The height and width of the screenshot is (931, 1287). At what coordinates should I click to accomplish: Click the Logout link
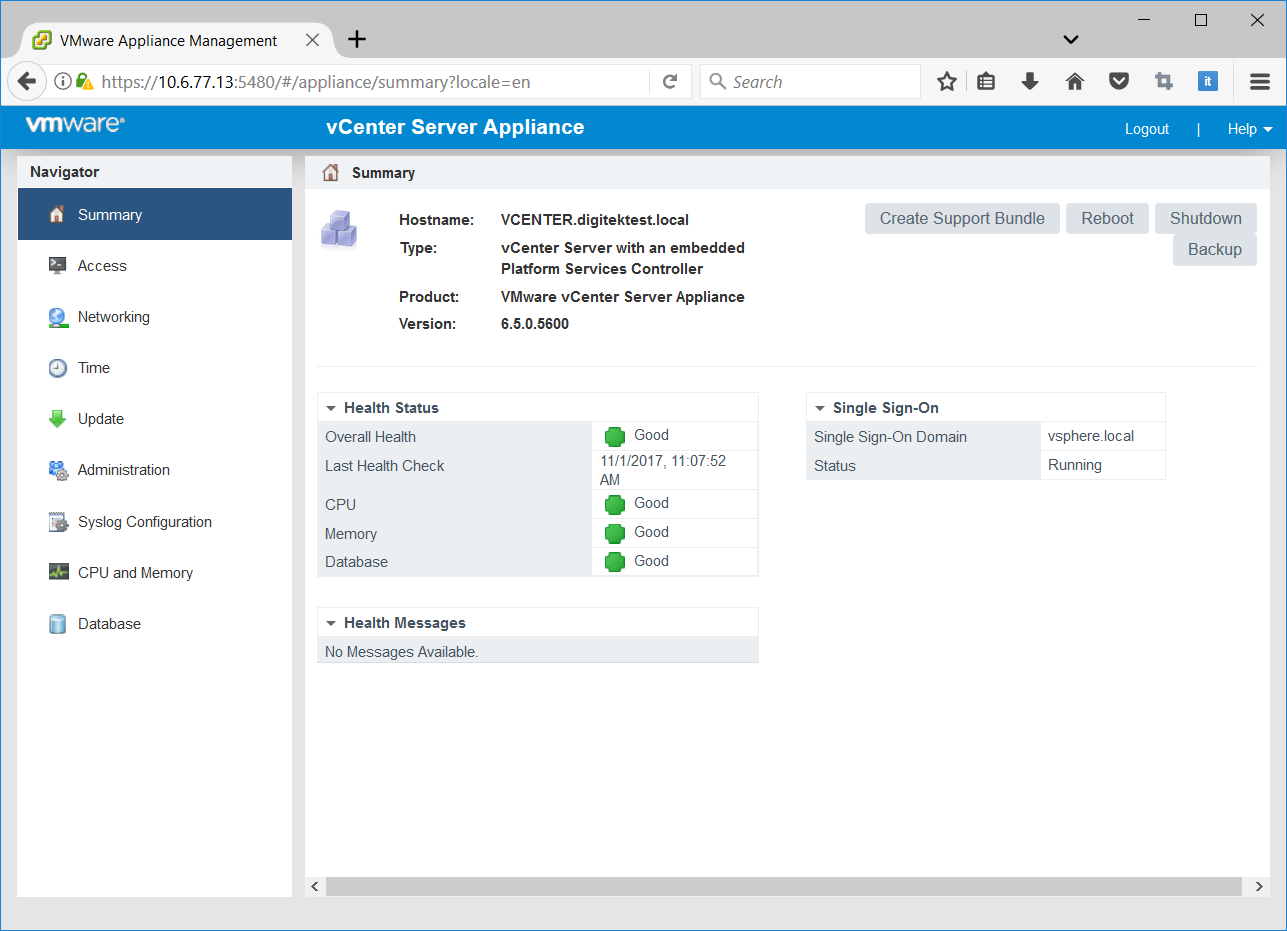(1147, 129)
